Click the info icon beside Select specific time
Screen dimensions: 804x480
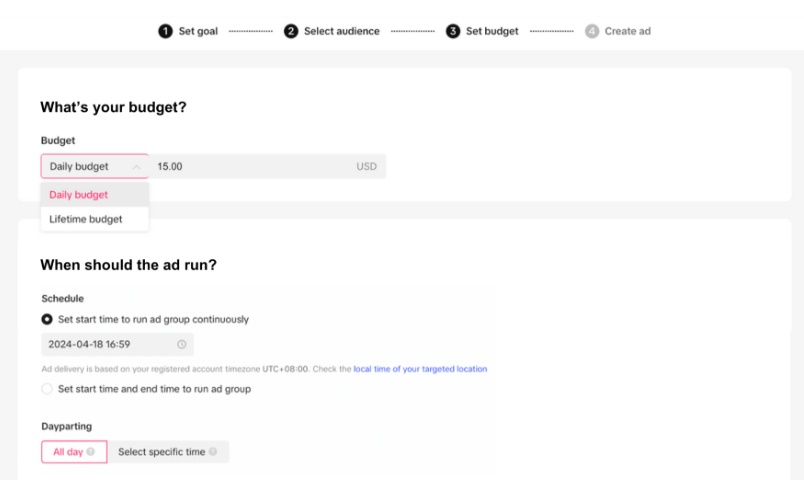tap(213, 452)
